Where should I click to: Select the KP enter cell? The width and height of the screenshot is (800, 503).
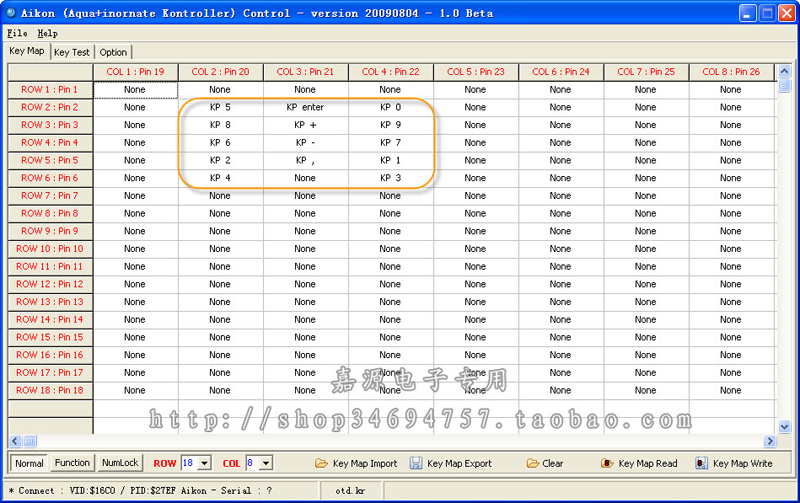click(305, 107)
